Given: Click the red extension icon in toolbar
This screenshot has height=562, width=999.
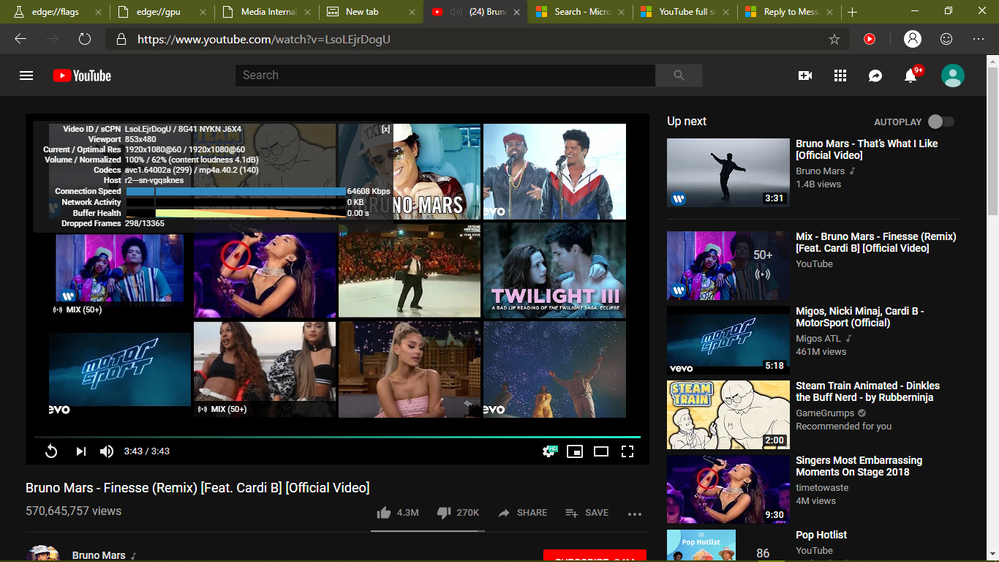Looking at the screenshot, I should pos(869,40).
